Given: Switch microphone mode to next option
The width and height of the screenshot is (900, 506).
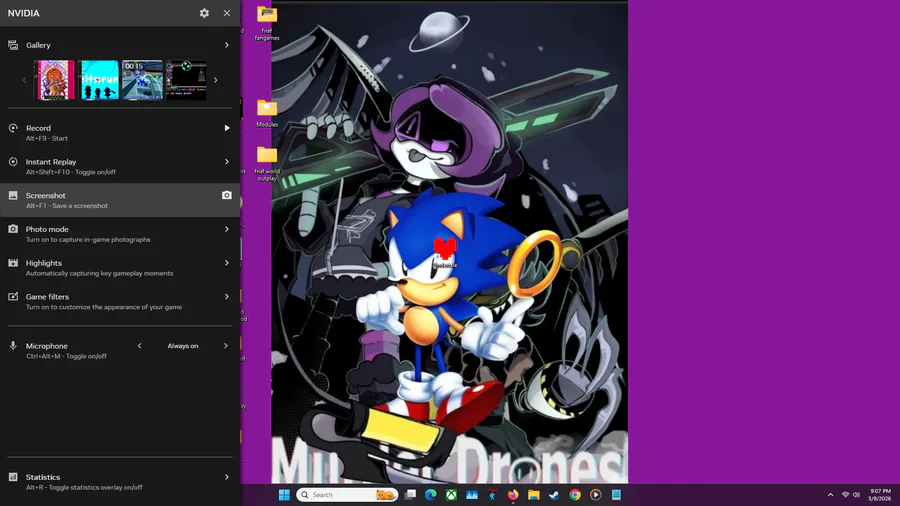Looking at the screenshot, I should pyautogui.click(x=226, y=346).
